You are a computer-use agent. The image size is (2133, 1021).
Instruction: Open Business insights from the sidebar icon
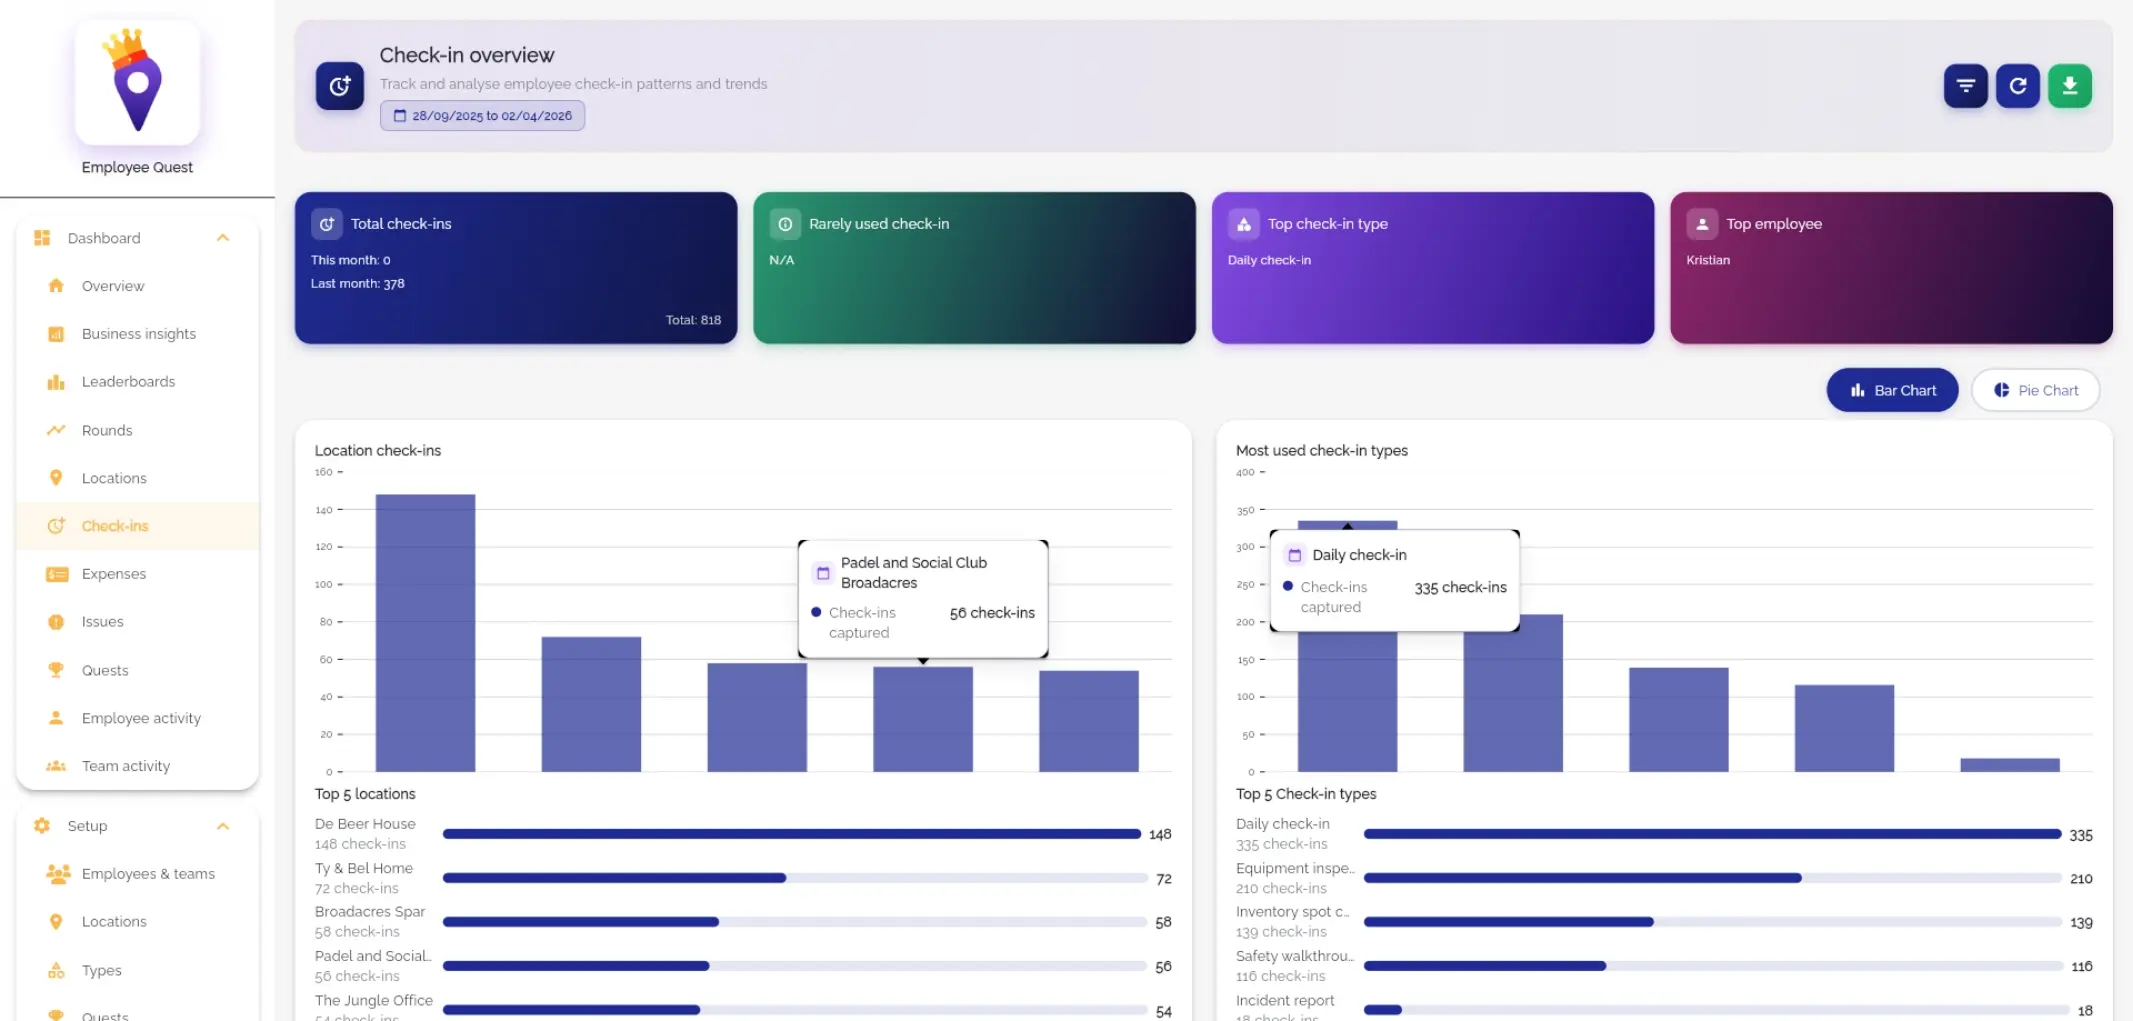57,333
